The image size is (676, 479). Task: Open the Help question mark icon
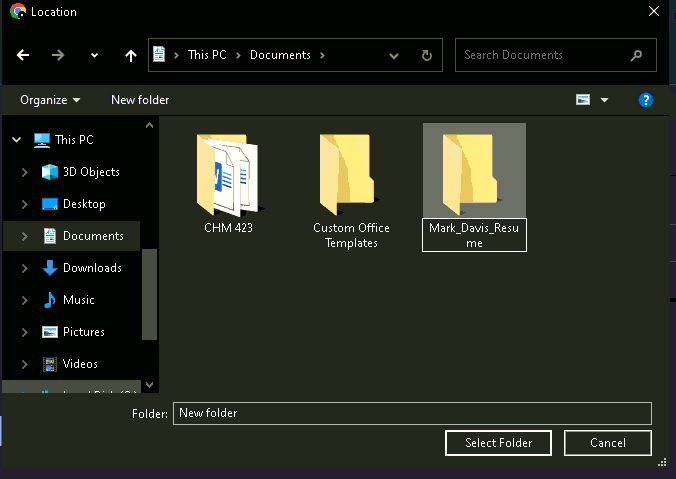[646, 100]
